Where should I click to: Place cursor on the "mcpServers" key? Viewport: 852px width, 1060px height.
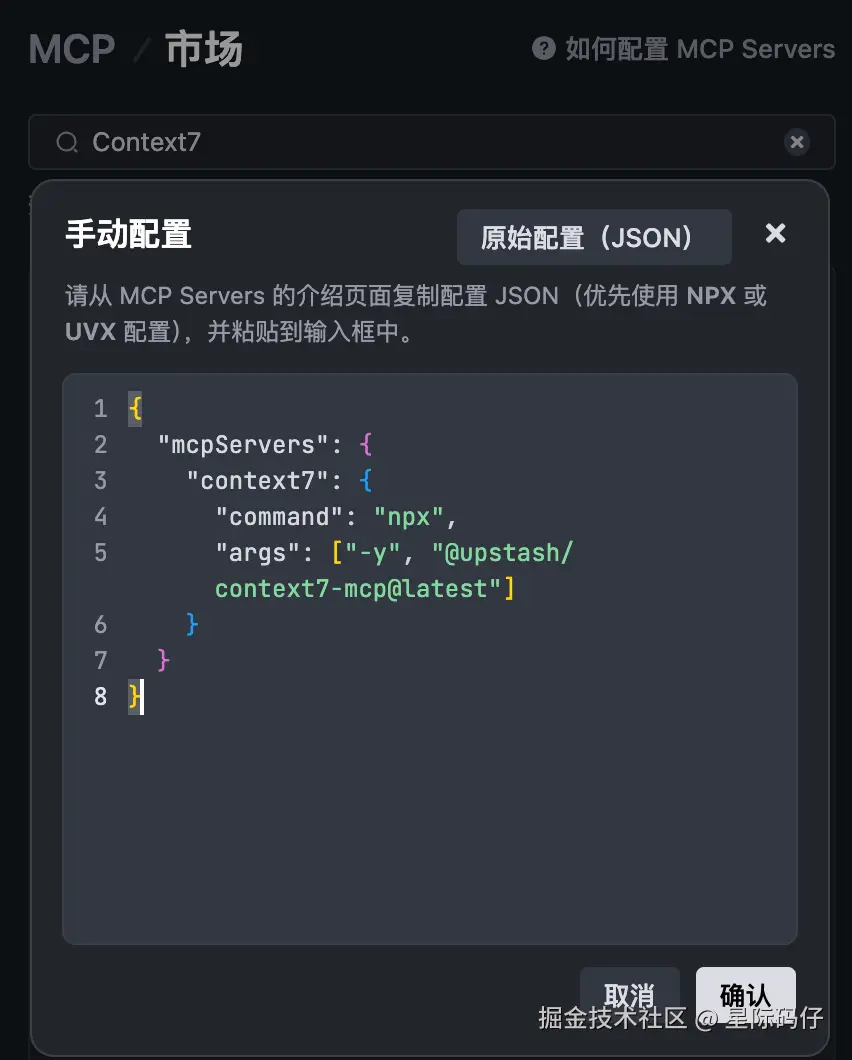244,445
